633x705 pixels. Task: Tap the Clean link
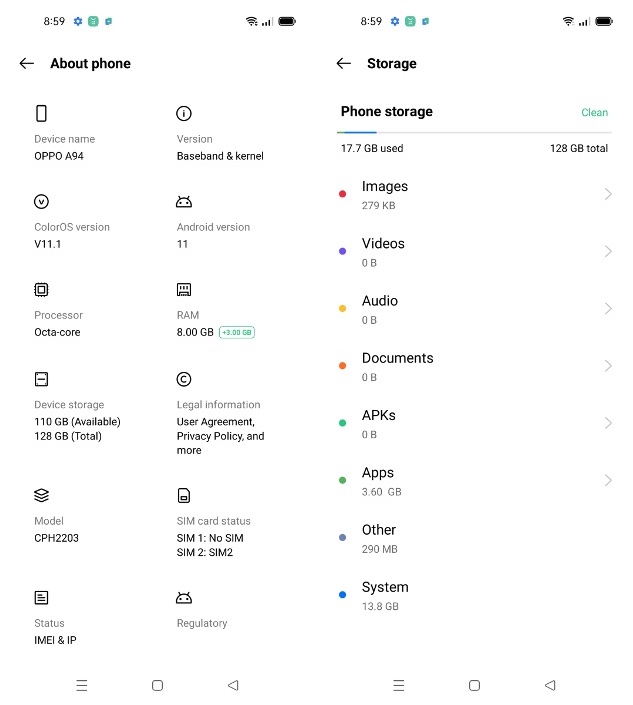[594, 112]
